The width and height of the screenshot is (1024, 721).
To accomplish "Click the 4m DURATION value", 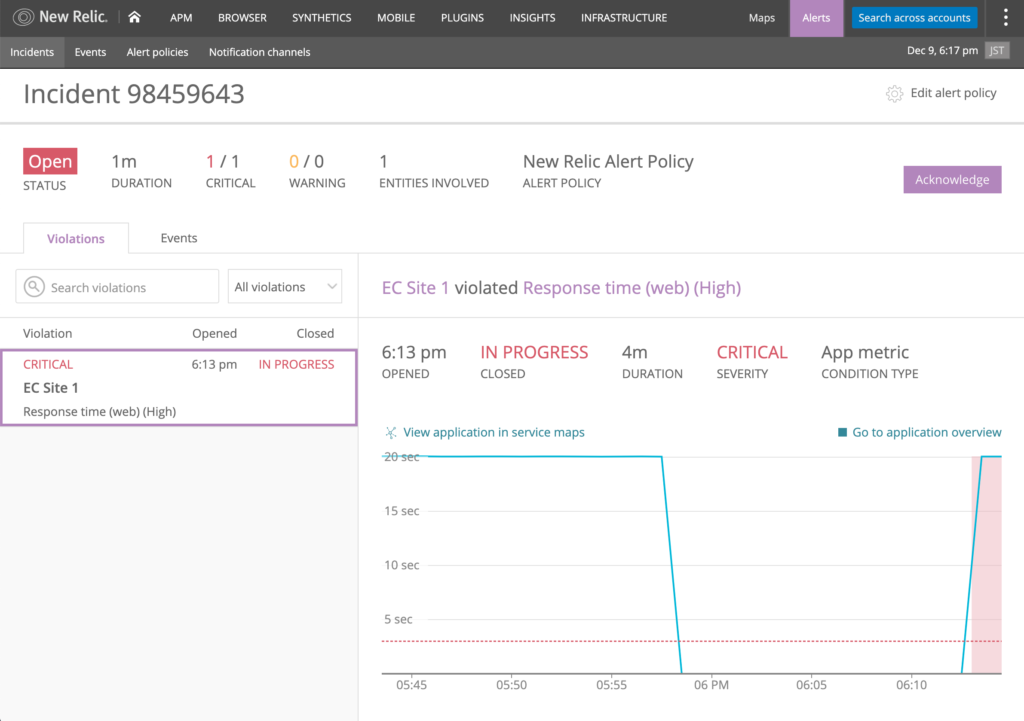I will coord(634,352).
